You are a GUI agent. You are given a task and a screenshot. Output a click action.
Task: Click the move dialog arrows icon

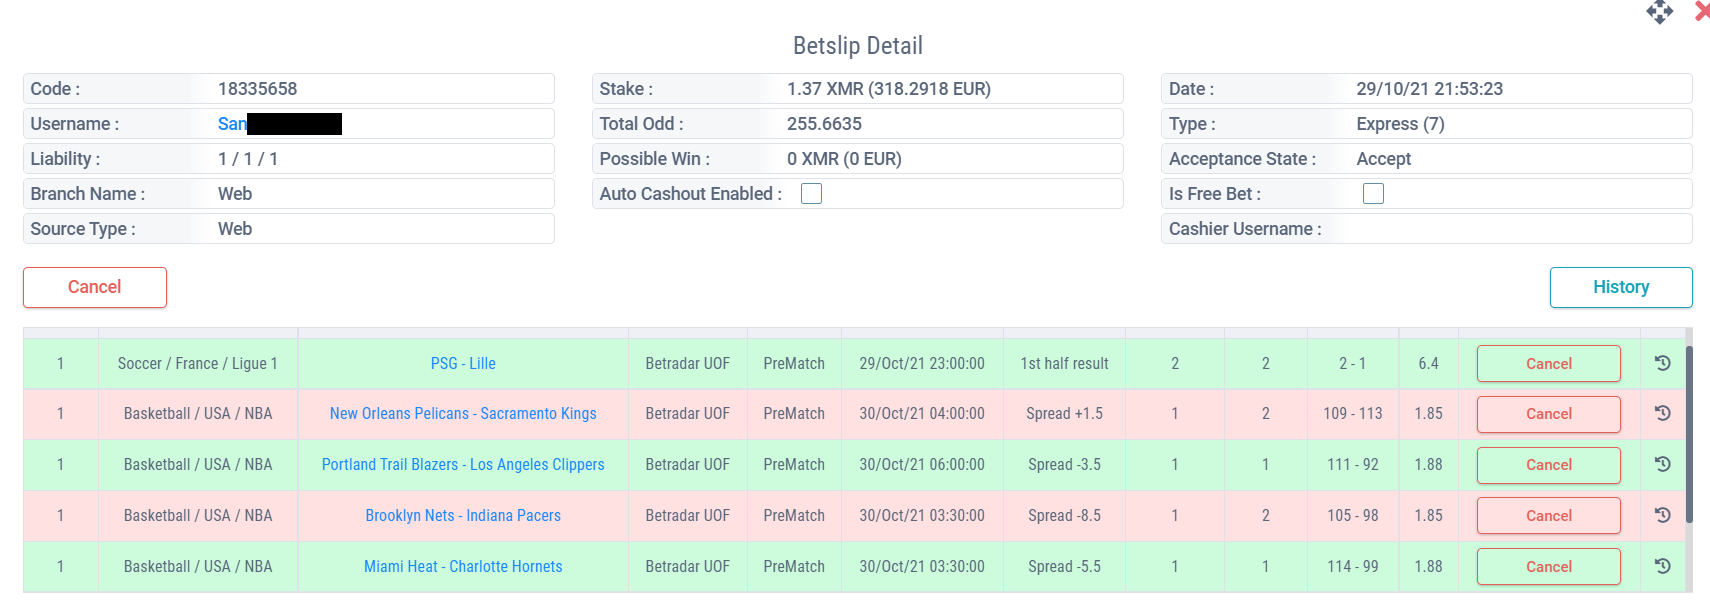pyautogui.click(x=1659, y=12)
